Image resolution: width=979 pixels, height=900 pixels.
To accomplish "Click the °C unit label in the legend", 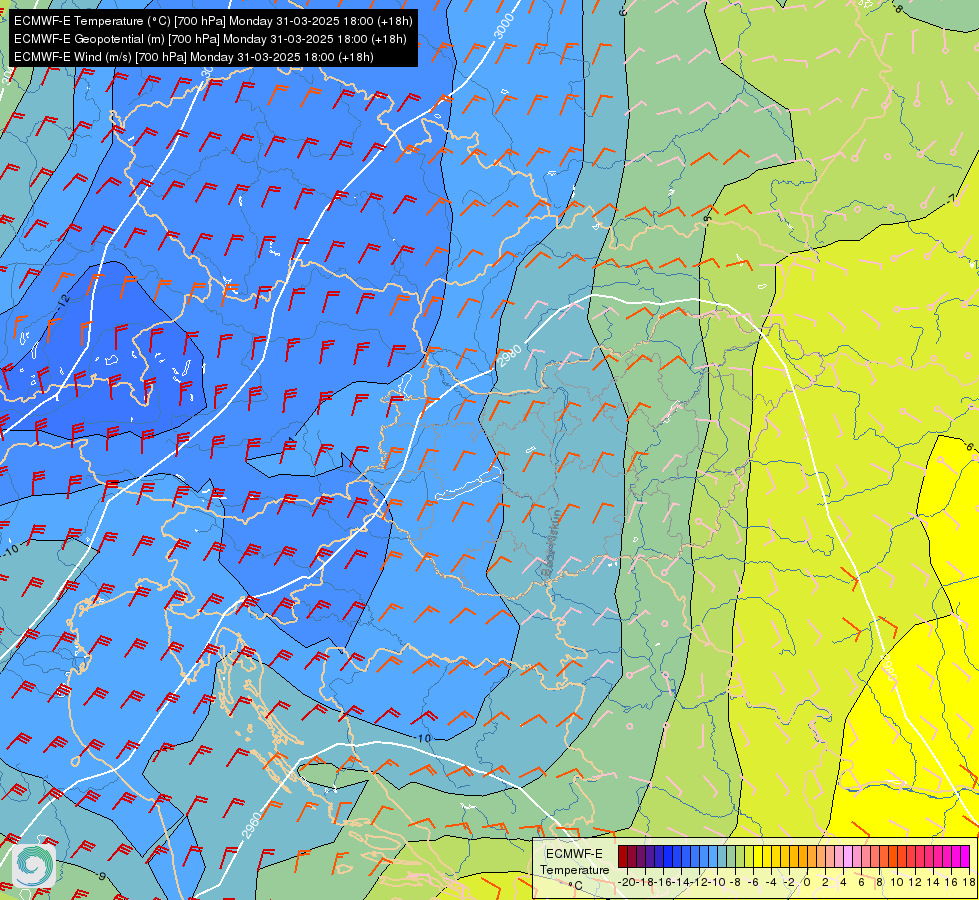I will pyautogui.click(x=576, y=886).
